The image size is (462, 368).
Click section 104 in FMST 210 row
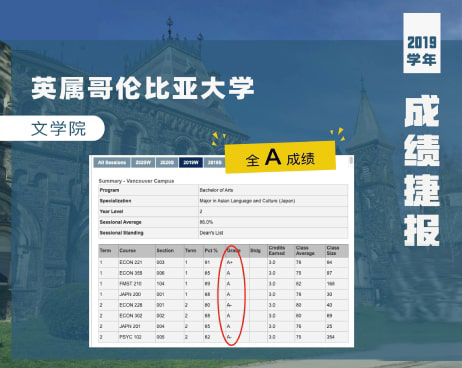point(160,284)
